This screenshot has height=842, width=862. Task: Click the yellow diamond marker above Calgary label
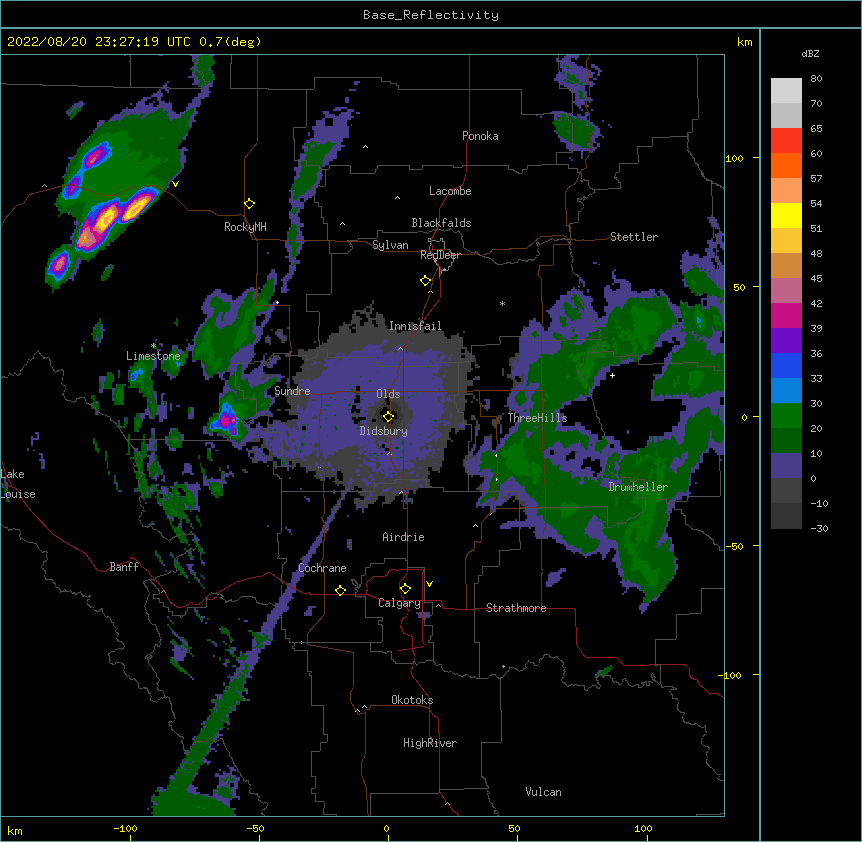pyautogui.click(x=405, y=589)
